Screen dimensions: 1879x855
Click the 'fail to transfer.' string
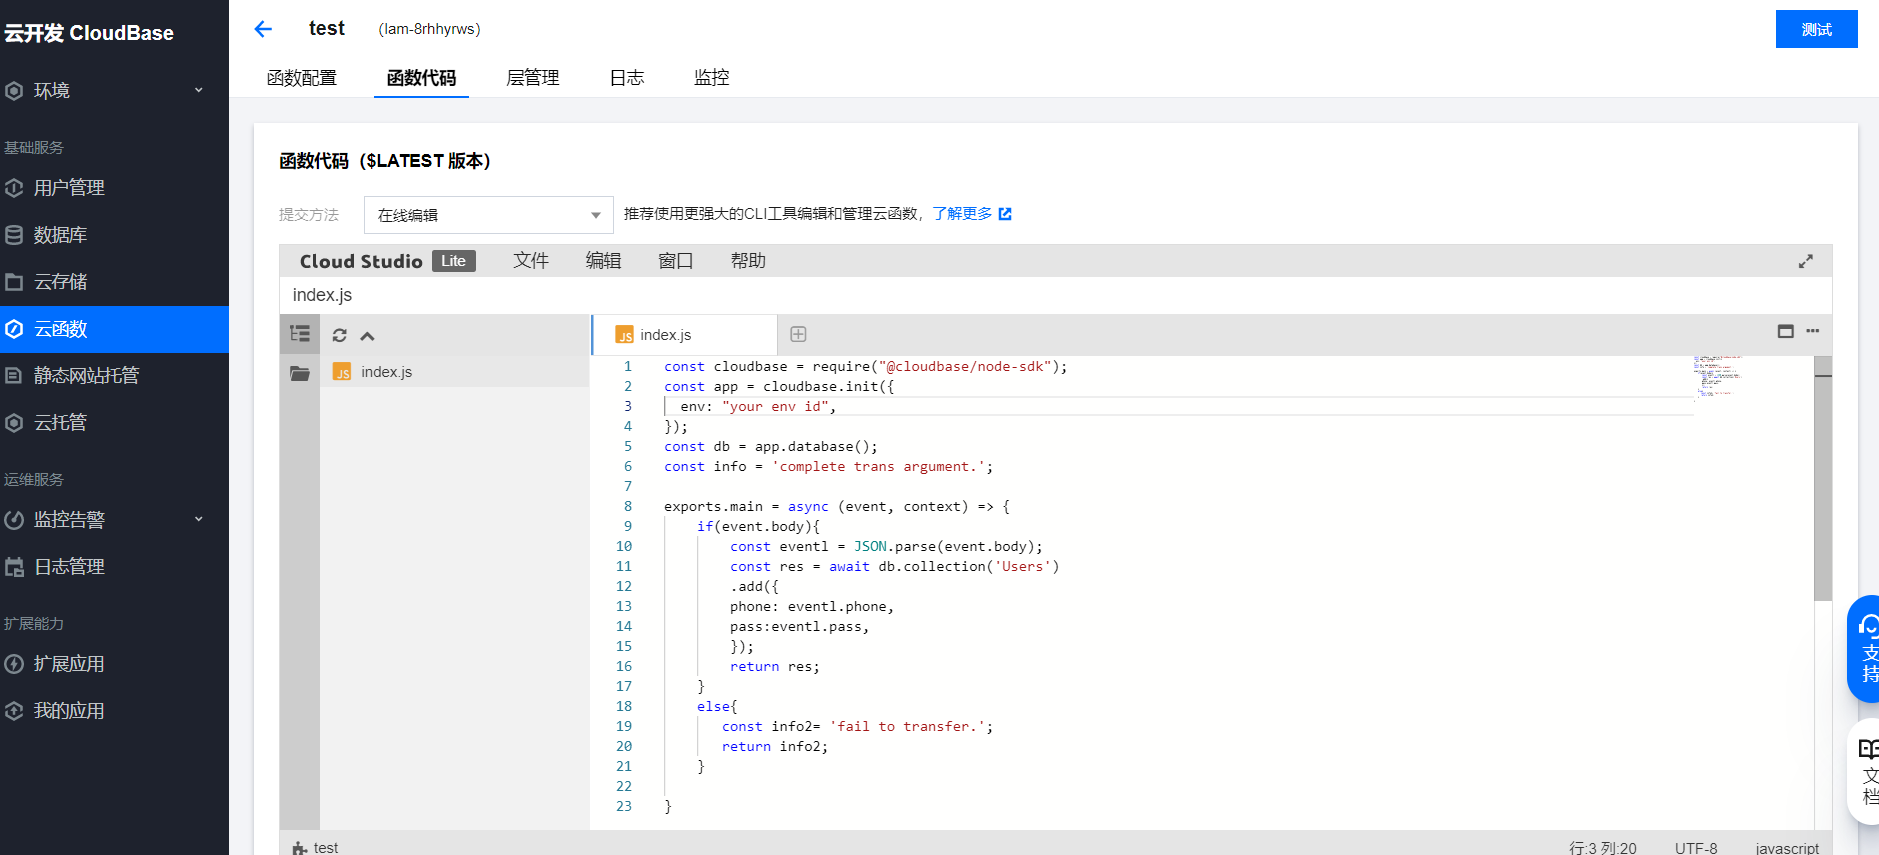tap(907, 727)
